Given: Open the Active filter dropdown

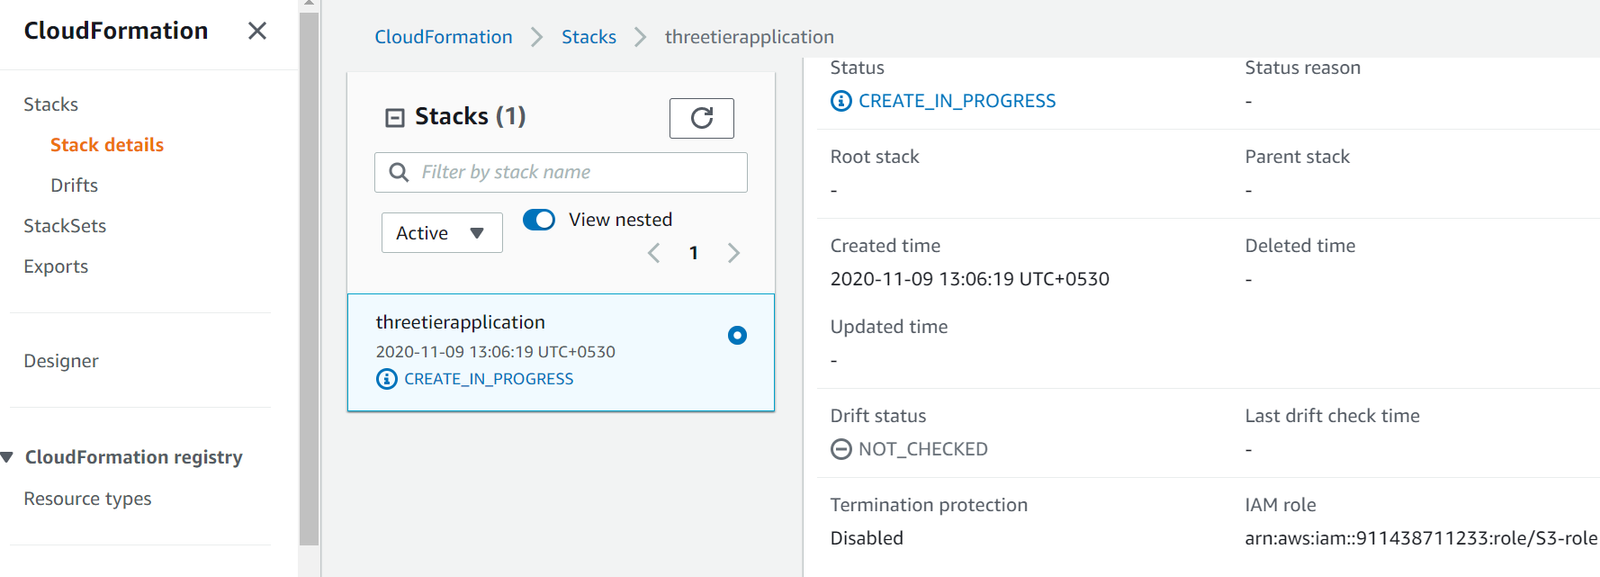Looking at the screenshot, I should 441,233.
